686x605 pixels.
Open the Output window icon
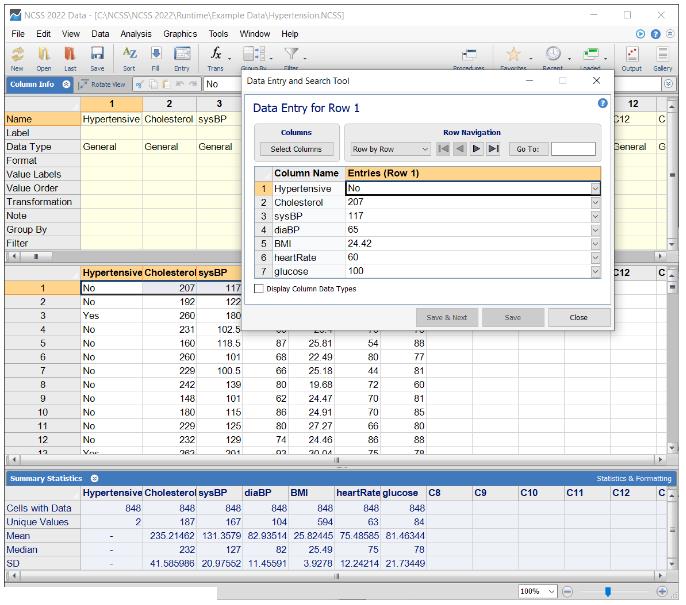[632, 55]
